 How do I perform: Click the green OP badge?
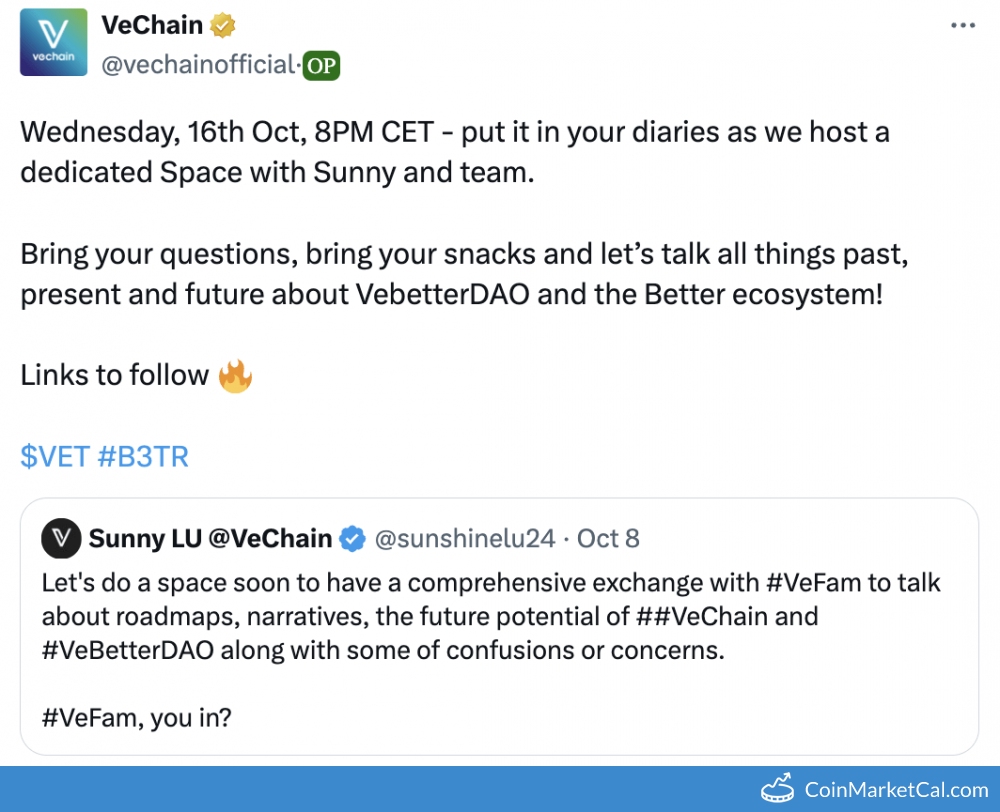[321, 67]
